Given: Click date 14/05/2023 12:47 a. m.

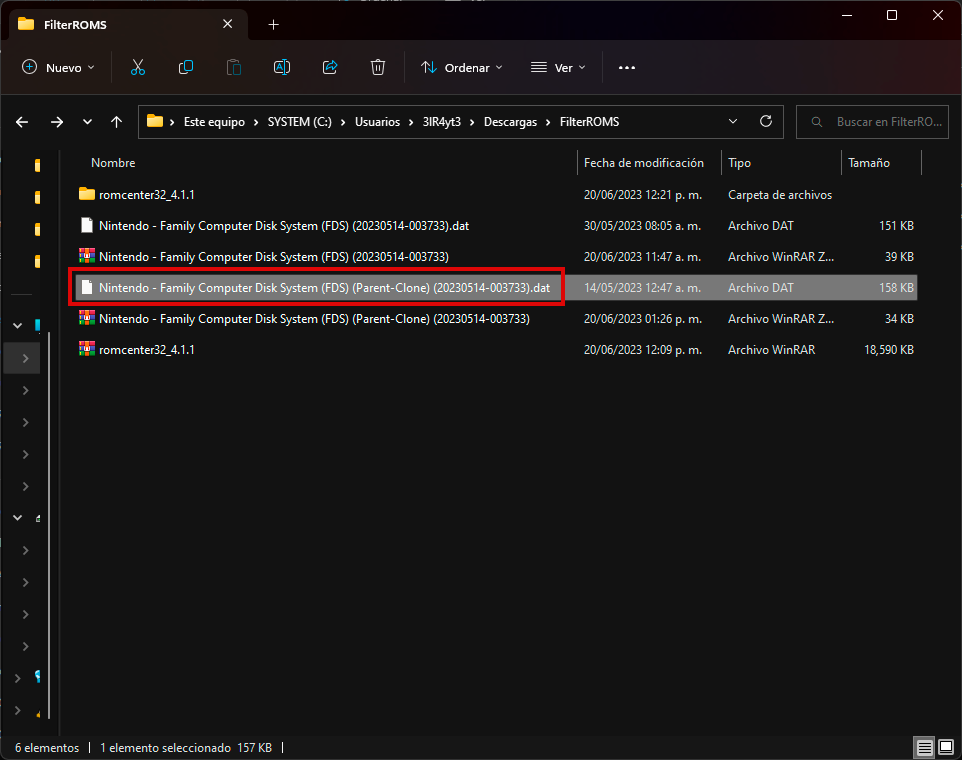Looking at the screenshot, I should tap(642, 288).
